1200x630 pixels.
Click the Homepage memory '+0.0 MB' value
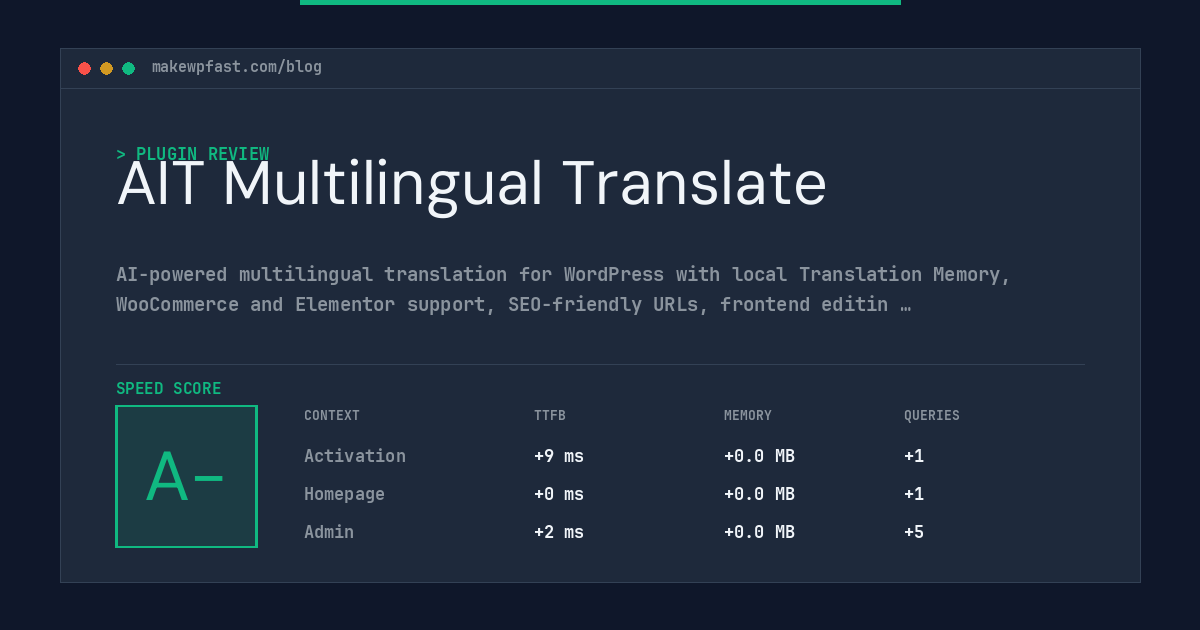(x=759, y=494)
